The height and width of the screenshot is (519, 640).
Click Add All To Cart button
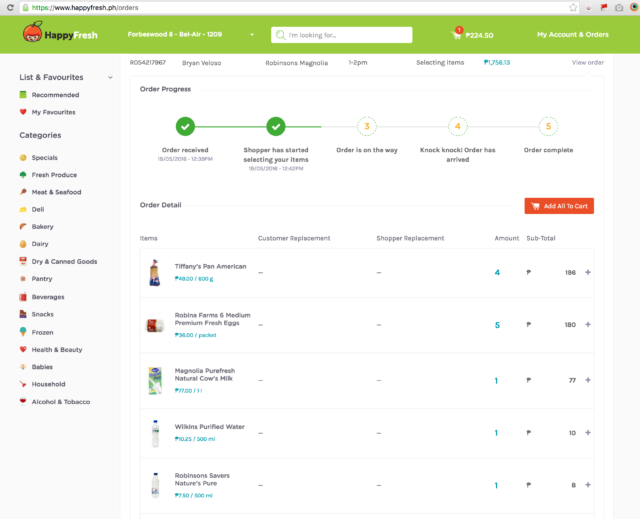click(559, 206)
